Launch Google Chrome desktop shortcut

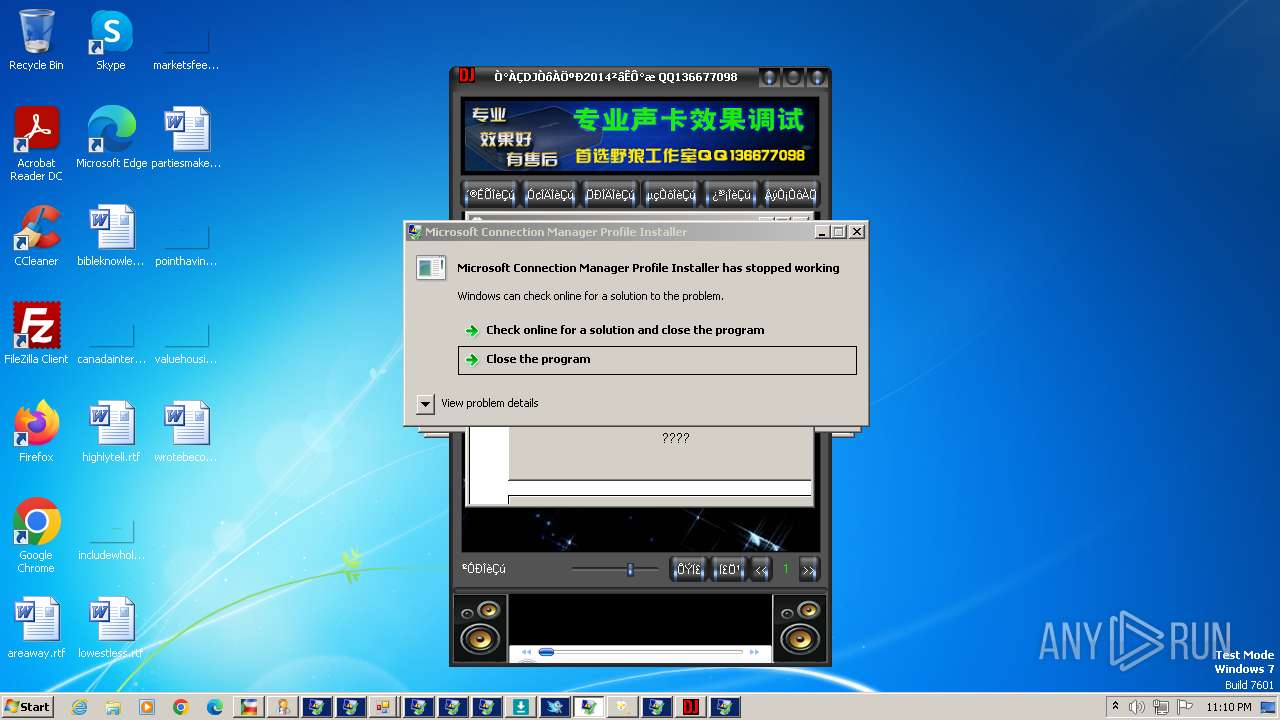pyautogui.click(x=36, y=536)
